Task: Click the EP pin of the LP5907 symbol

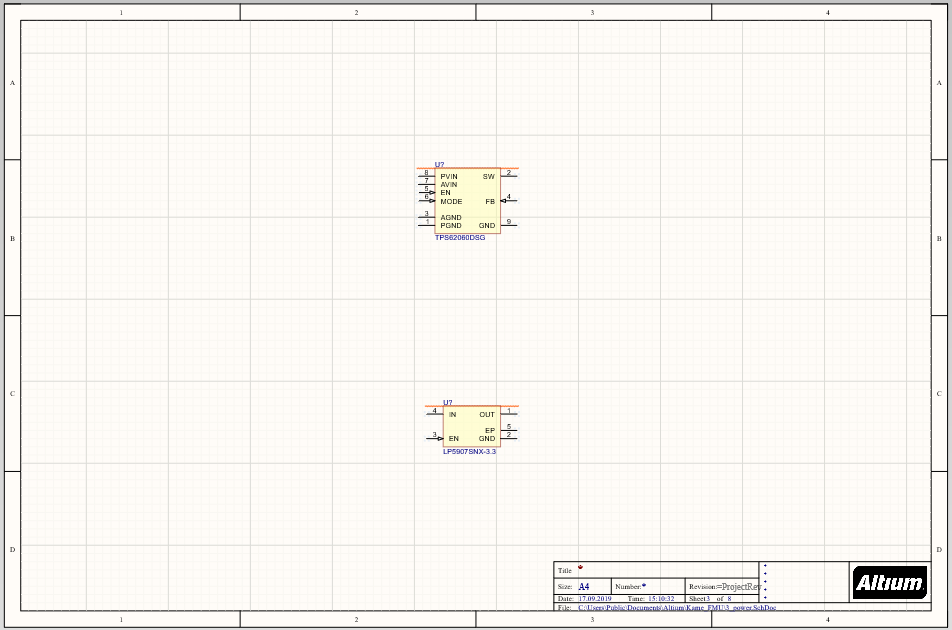Action: [509, 429]
